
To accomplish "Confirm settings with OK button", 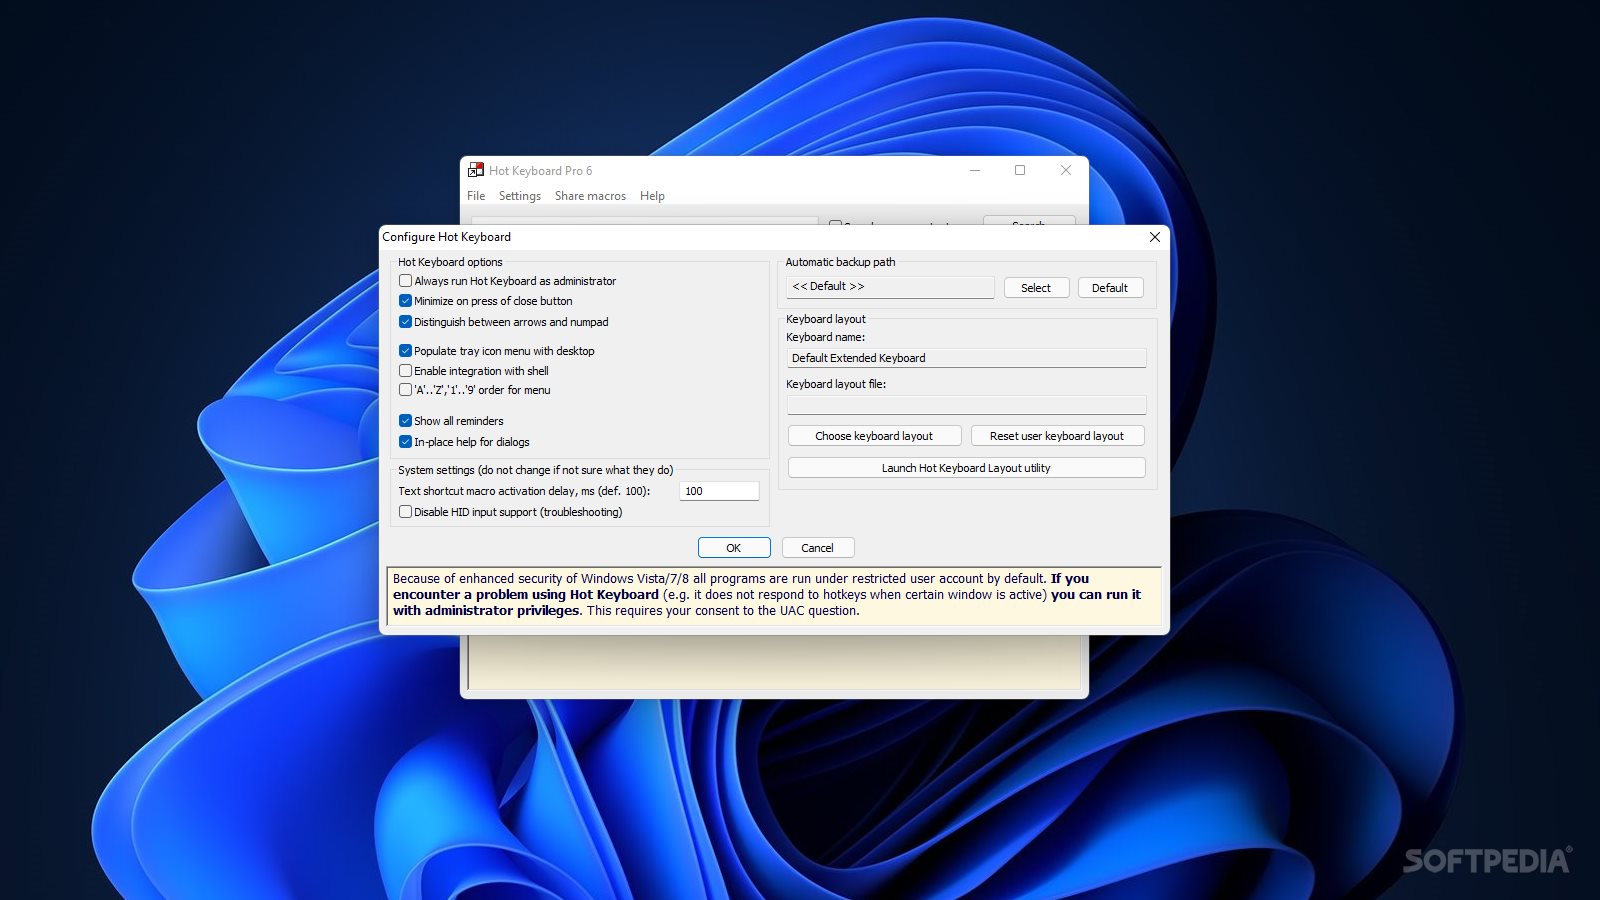I will 734,548.
